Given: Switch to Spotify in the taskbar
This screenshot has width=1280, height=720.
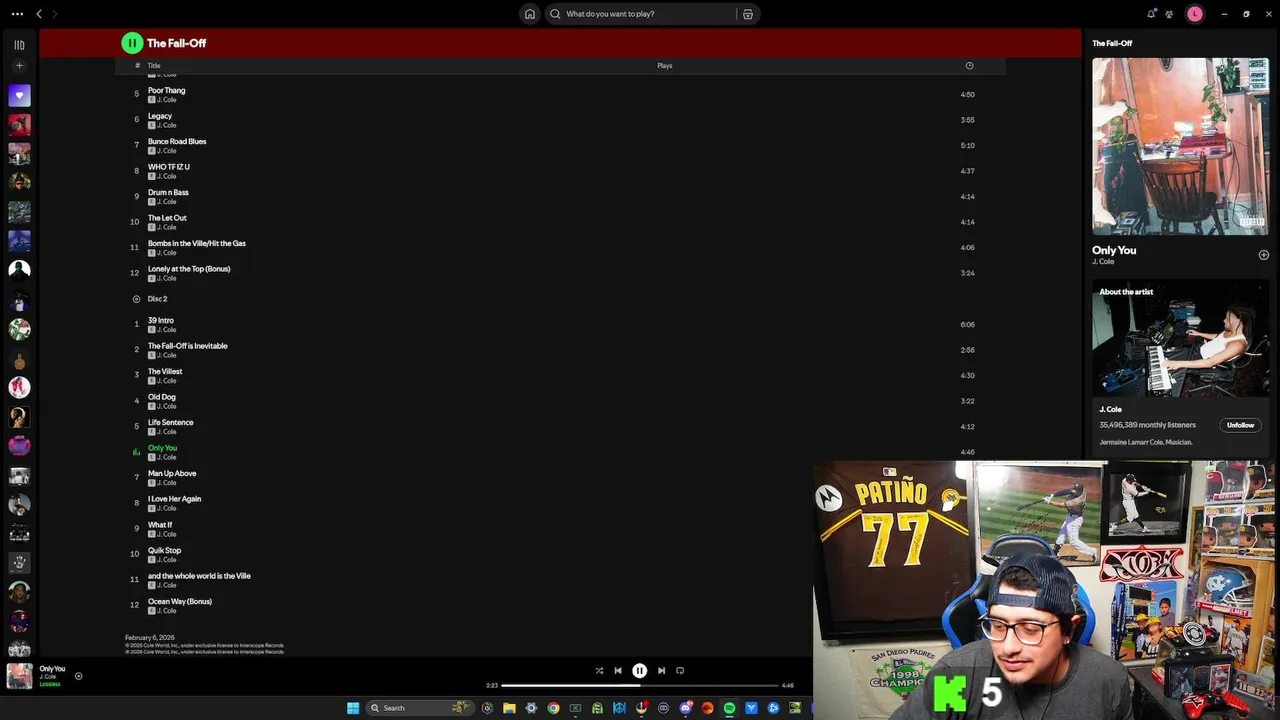Looking at the screenshot, I should [x=729, y=708].
